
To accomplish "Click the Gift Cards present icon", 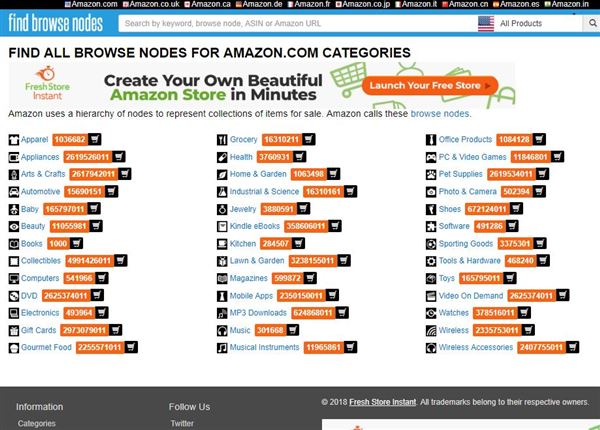I will [14, 331].
